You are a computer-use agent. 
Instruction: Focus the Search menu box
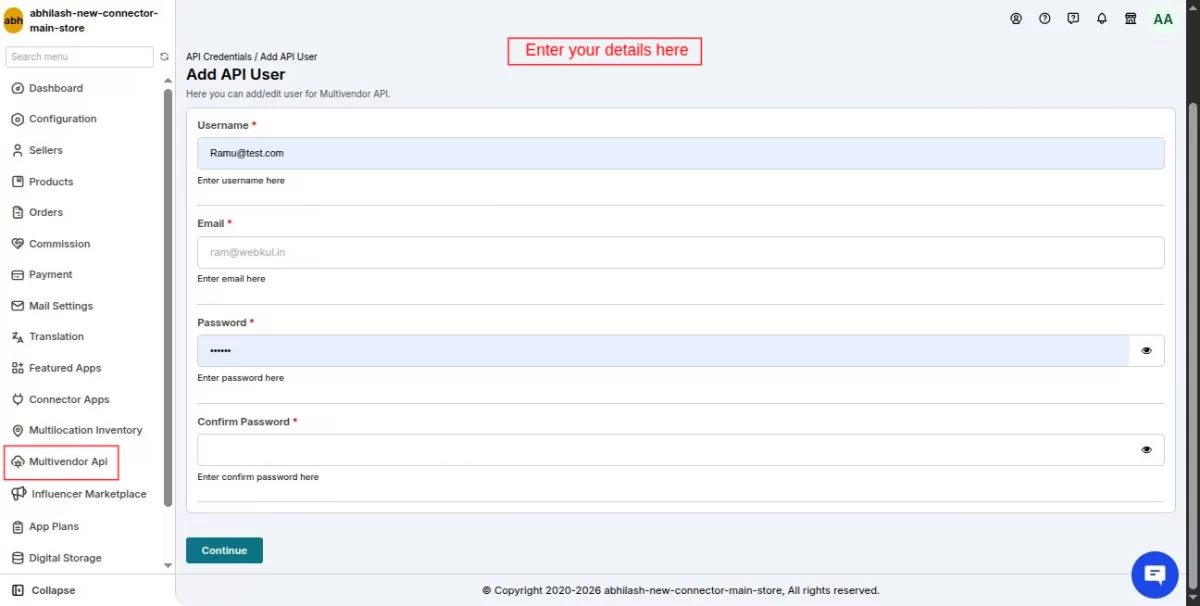point(80,57)
